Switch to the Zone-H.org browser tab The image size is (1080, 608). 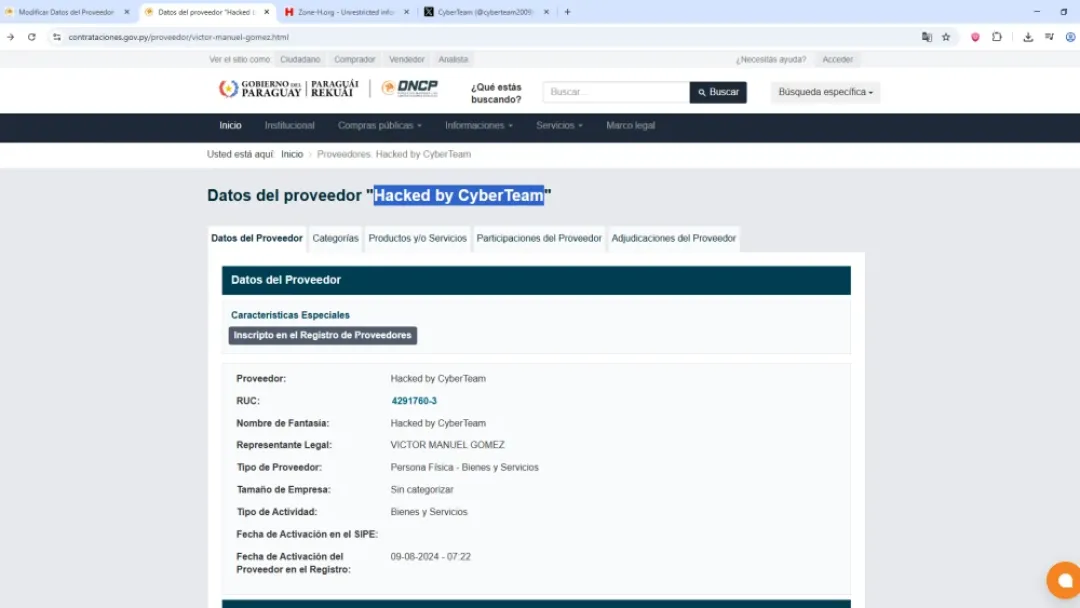click(x=345, y=12)
